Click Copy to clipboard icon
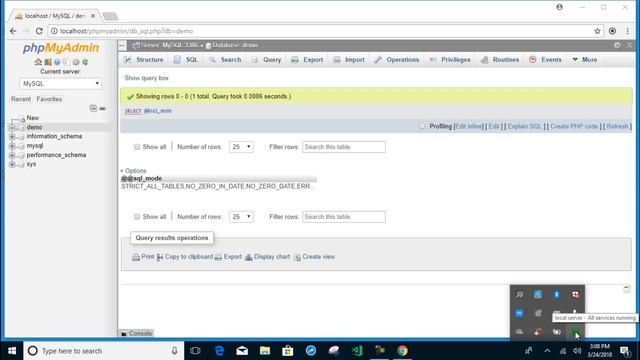Image resolution: width=640 pixels, height=360 pixels. click(x=160, y=257)
